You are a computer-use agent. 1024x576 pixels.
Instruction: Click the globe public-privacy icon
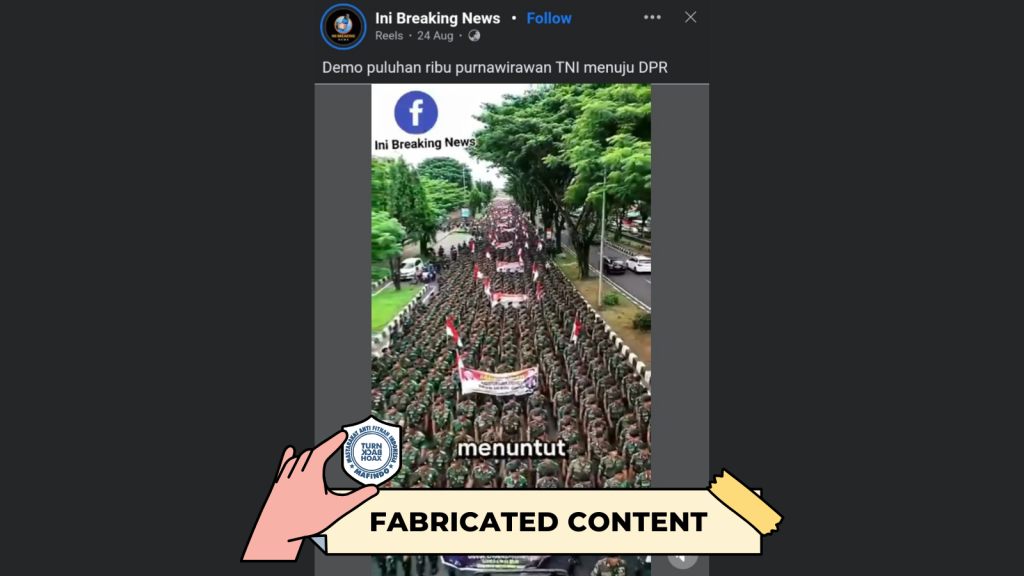click(x=474, y=36)
